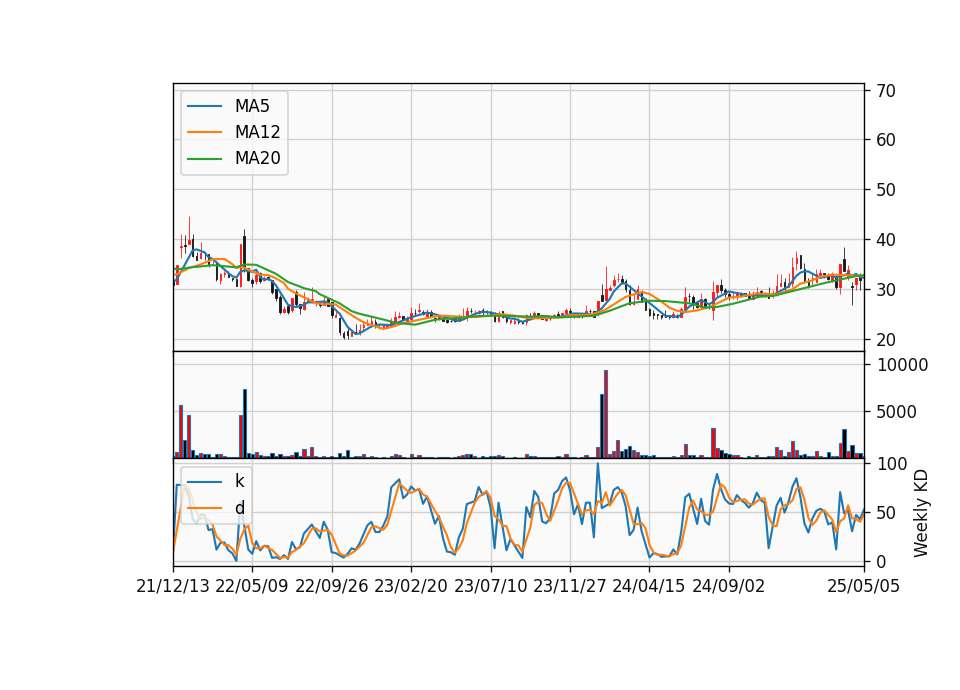
Task: Click the k legend label
Action: (x=239, y=481)
